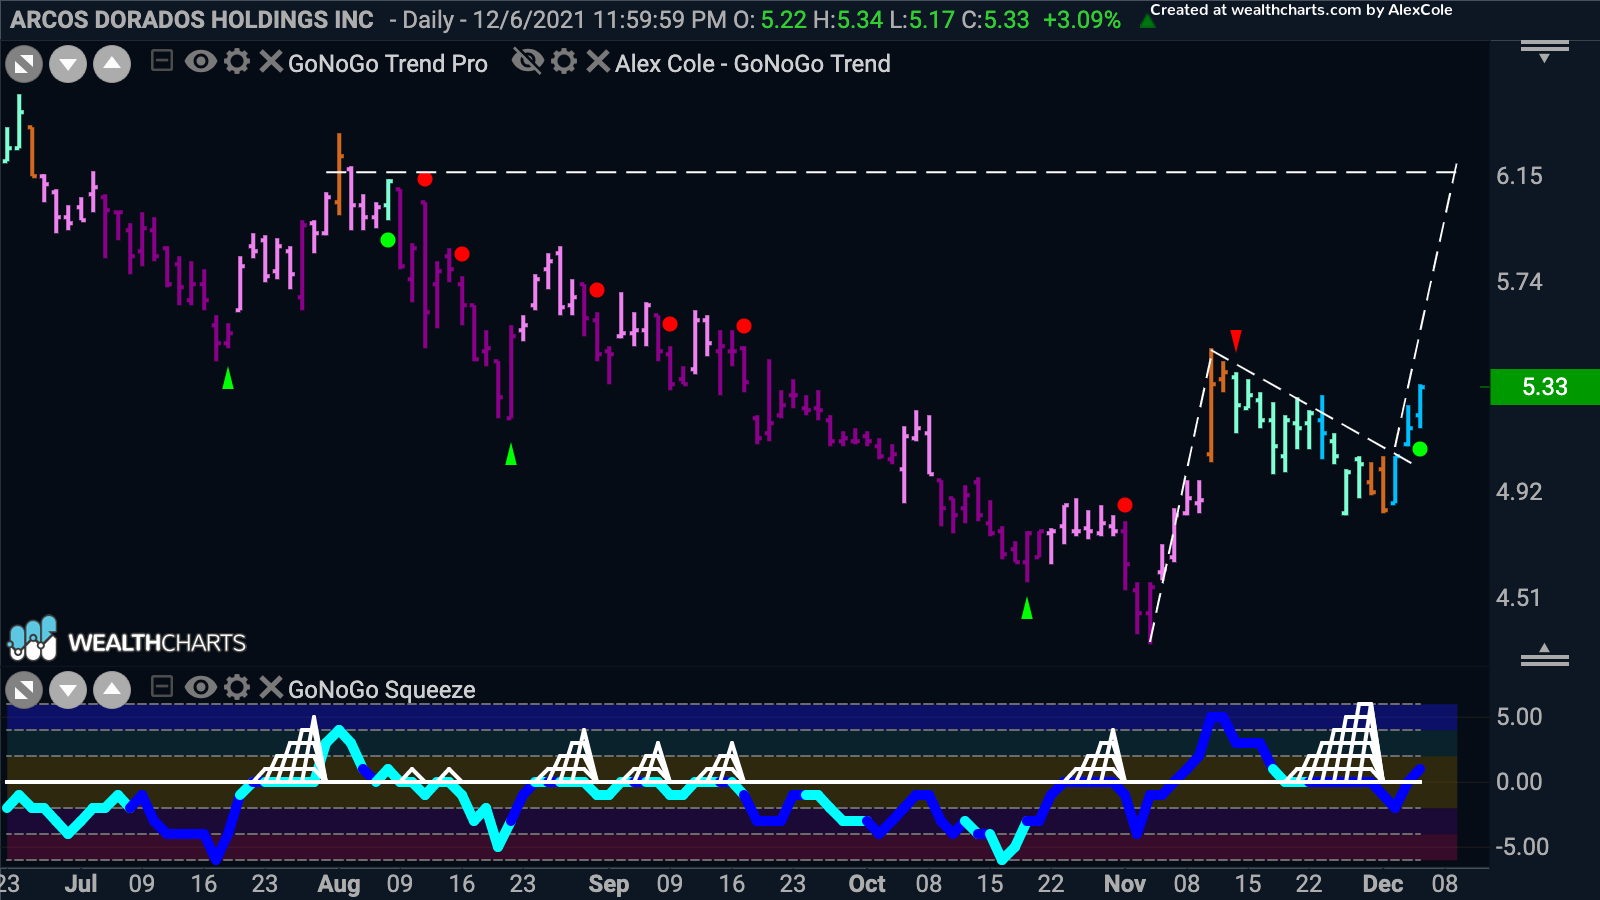The width and height of the screenshot is (1600, 900).
Task: Click the current price label 5.33
Action: tap(1545, 387)
